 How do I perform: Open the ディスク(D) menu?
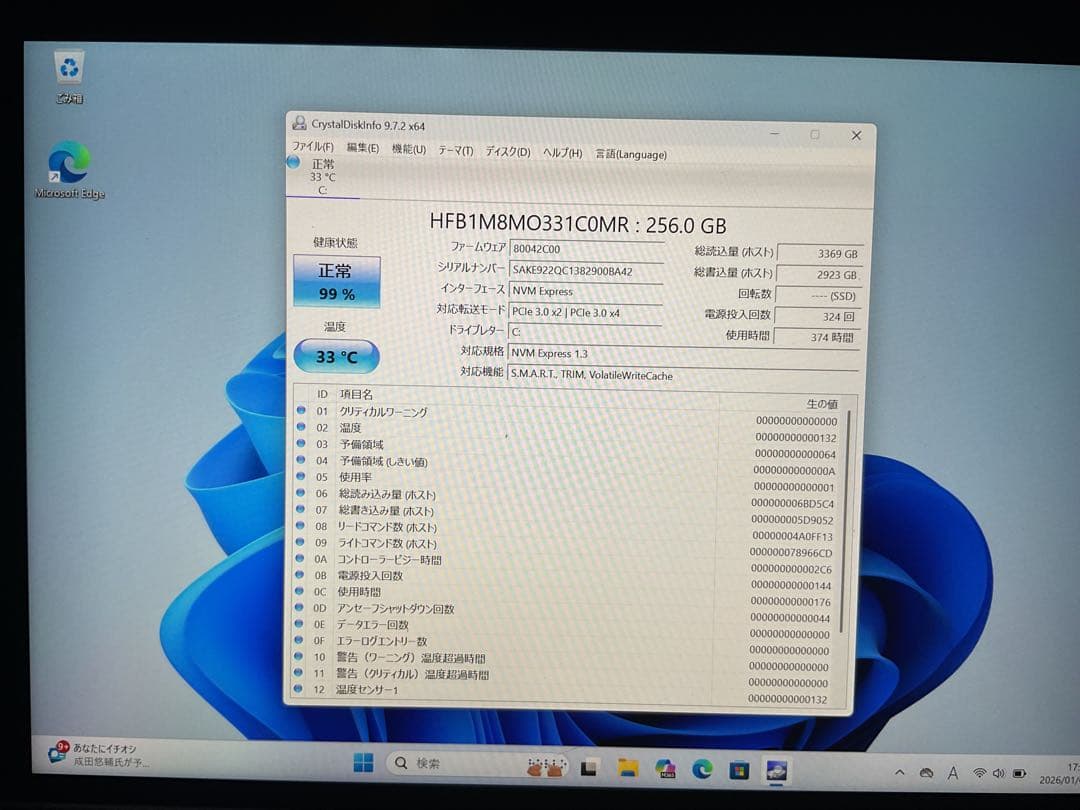pos(508,152)
